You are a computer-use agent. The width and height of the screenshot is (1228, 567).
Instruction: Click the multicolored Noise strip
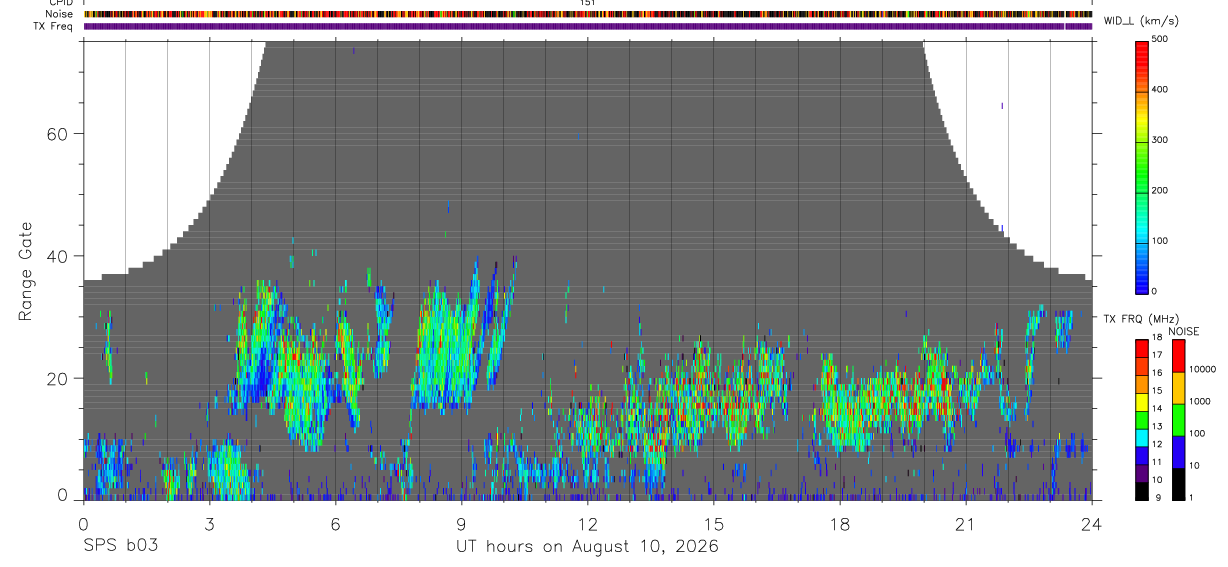pos(588,14)
